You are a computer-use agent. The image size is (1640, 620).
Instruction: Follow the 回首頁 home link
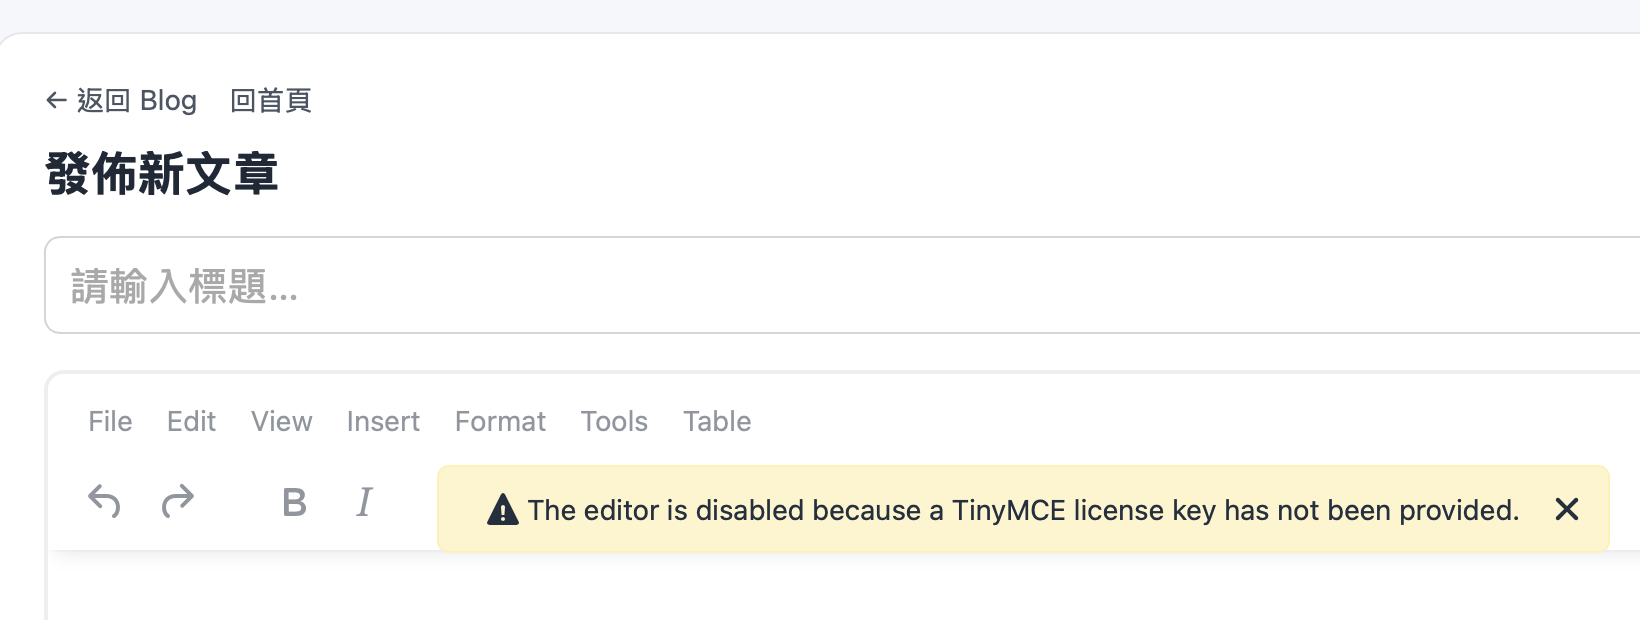pyautogui.click(x=271, y=100)
